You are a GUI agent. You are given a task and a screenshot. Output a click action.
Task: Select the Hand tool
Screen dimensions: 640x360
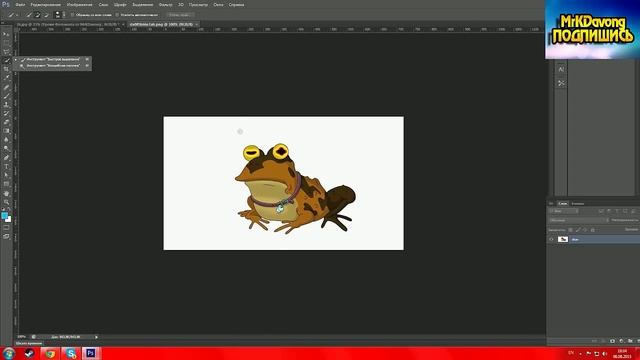6,193
